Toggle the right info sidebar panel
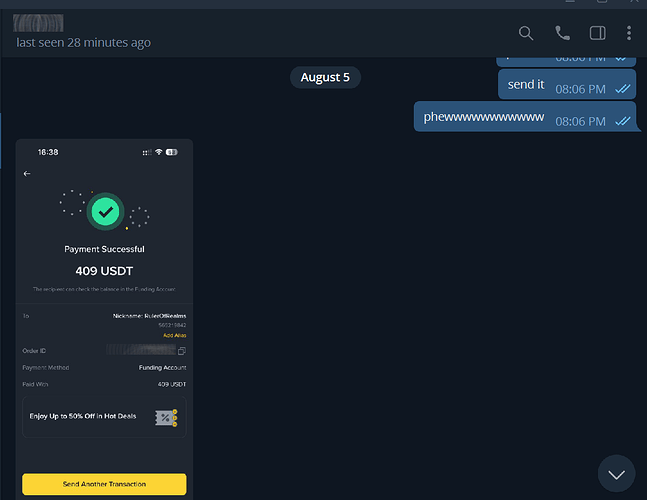Screen dimensions: 647x500 [597, 33]
